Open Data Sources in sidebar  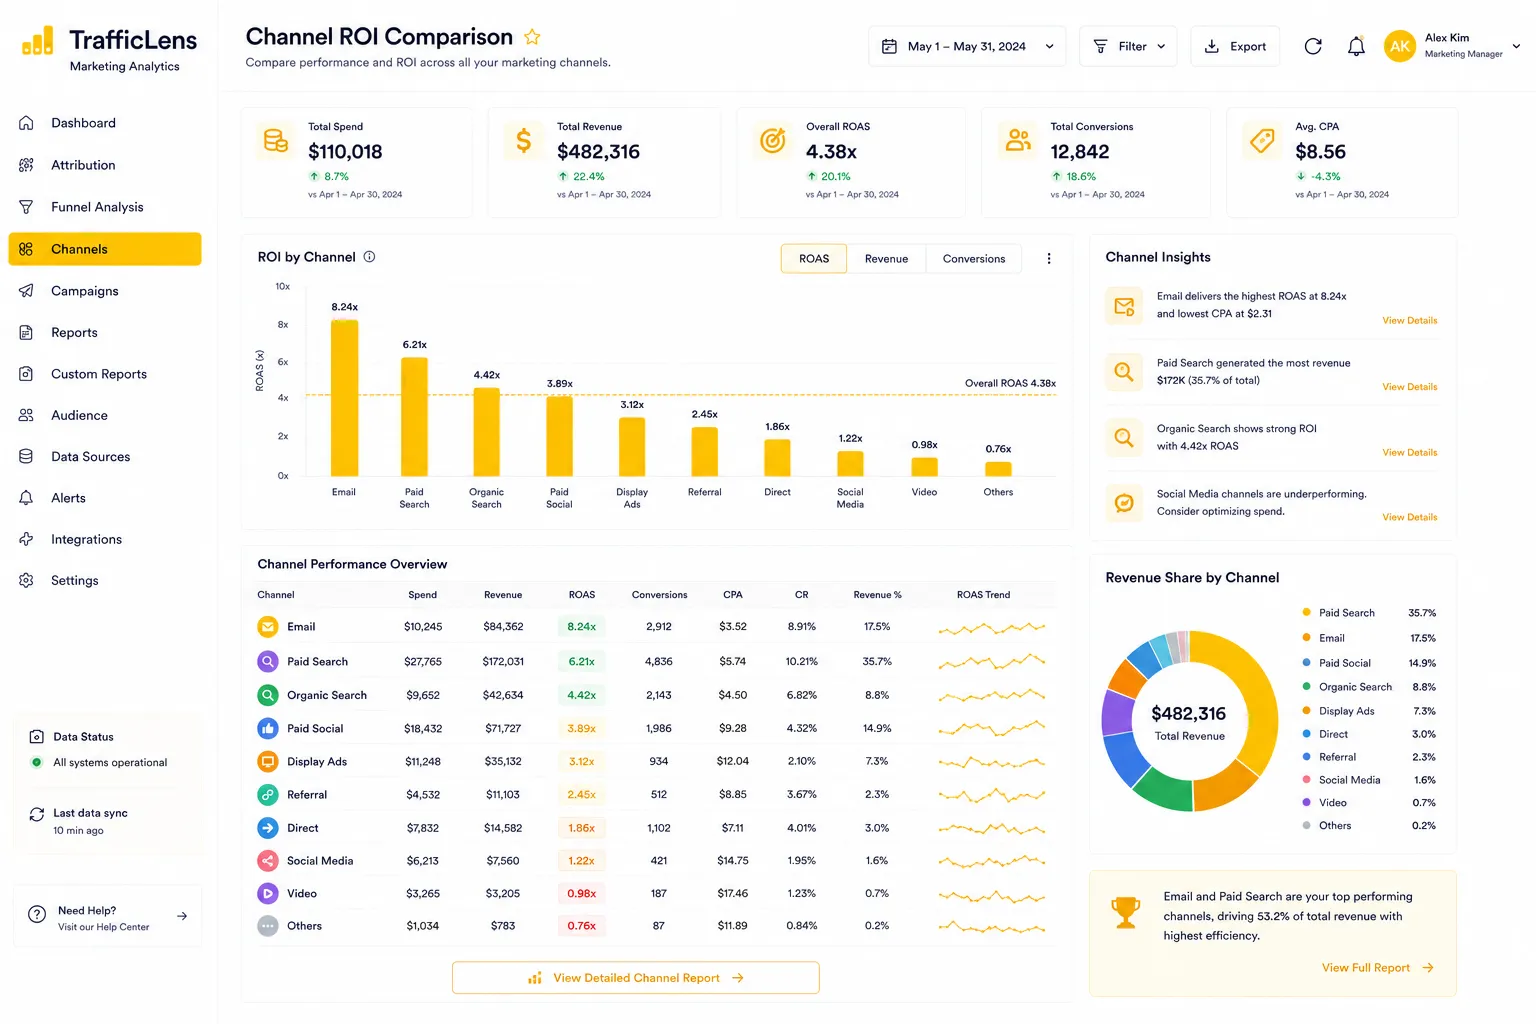[105, 457]
